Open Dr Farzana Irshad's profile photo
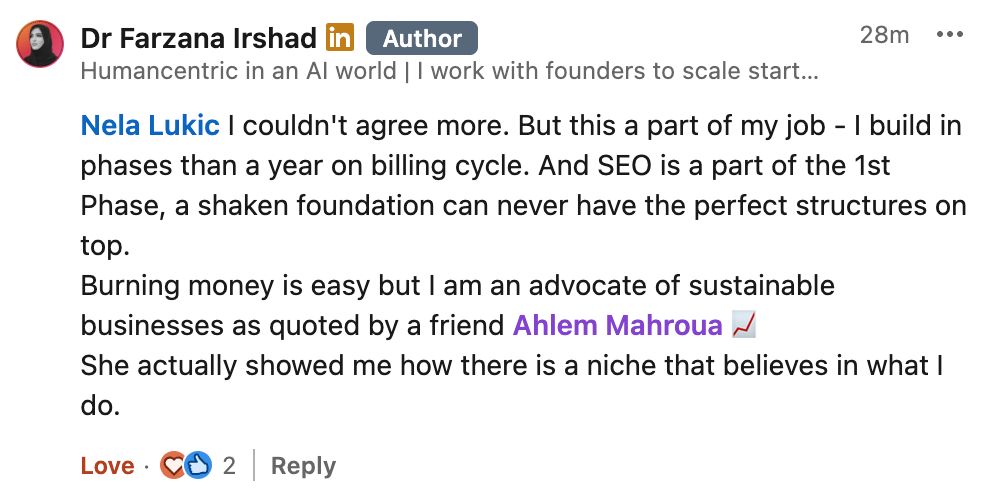Viewport: 996px width, 490px height. pyautogui.click(x=40, y=45)
